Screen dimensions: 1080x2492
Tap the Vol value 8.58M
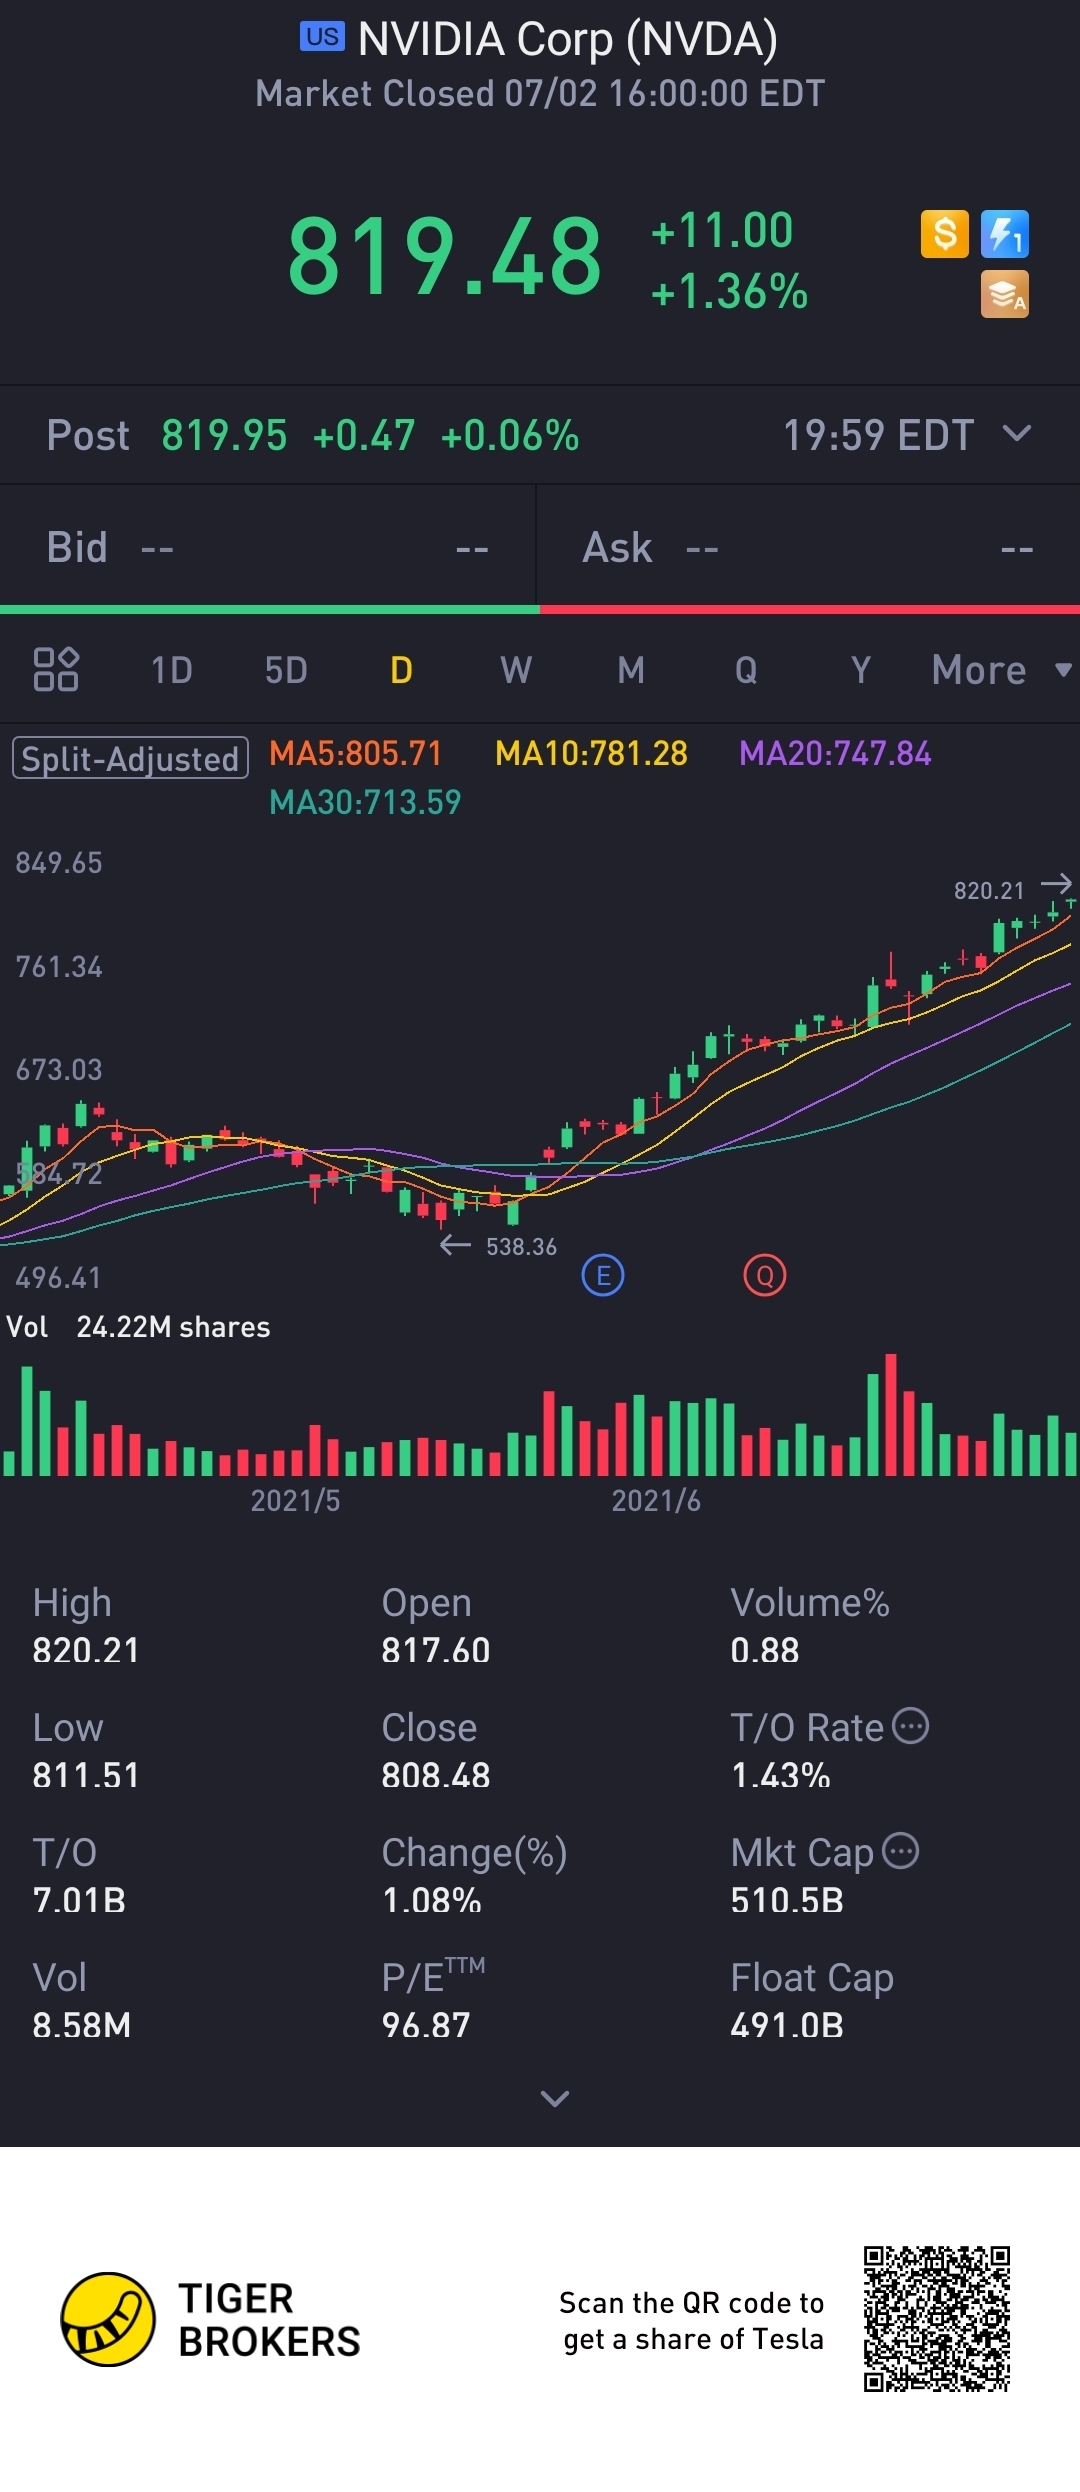click(x=82, y=2025)
